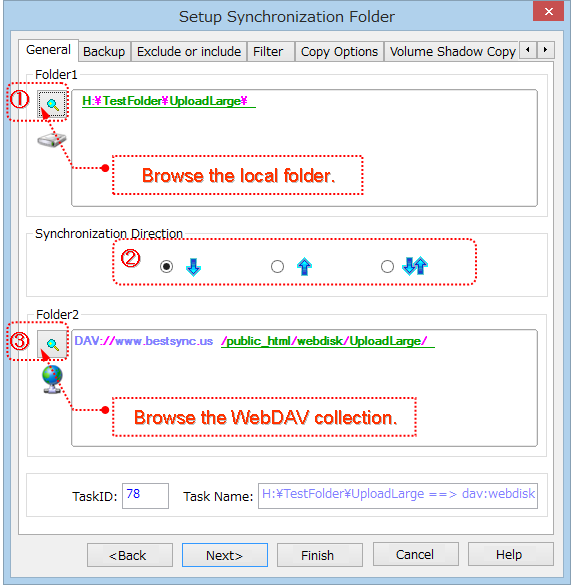The height and width of the screenshot is (585, 571).
Task: Select the downward sync direction radio button
Action: 166,267
